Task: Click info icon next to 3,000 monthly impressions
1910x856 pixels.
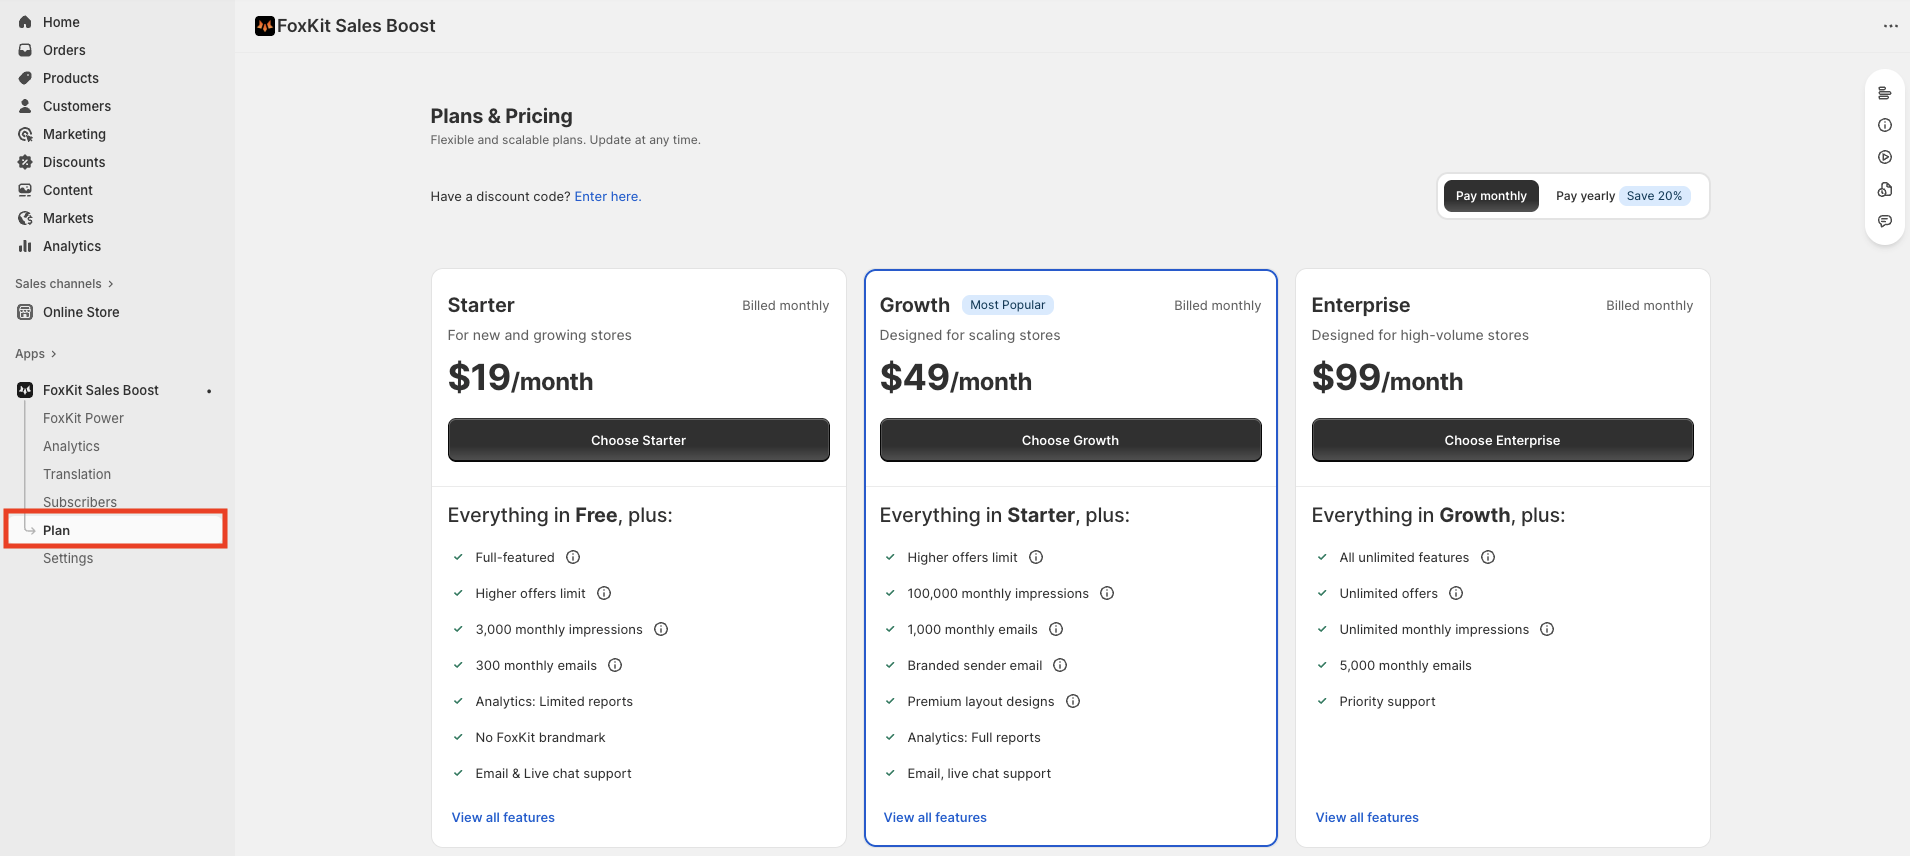Action: (661, 629)
